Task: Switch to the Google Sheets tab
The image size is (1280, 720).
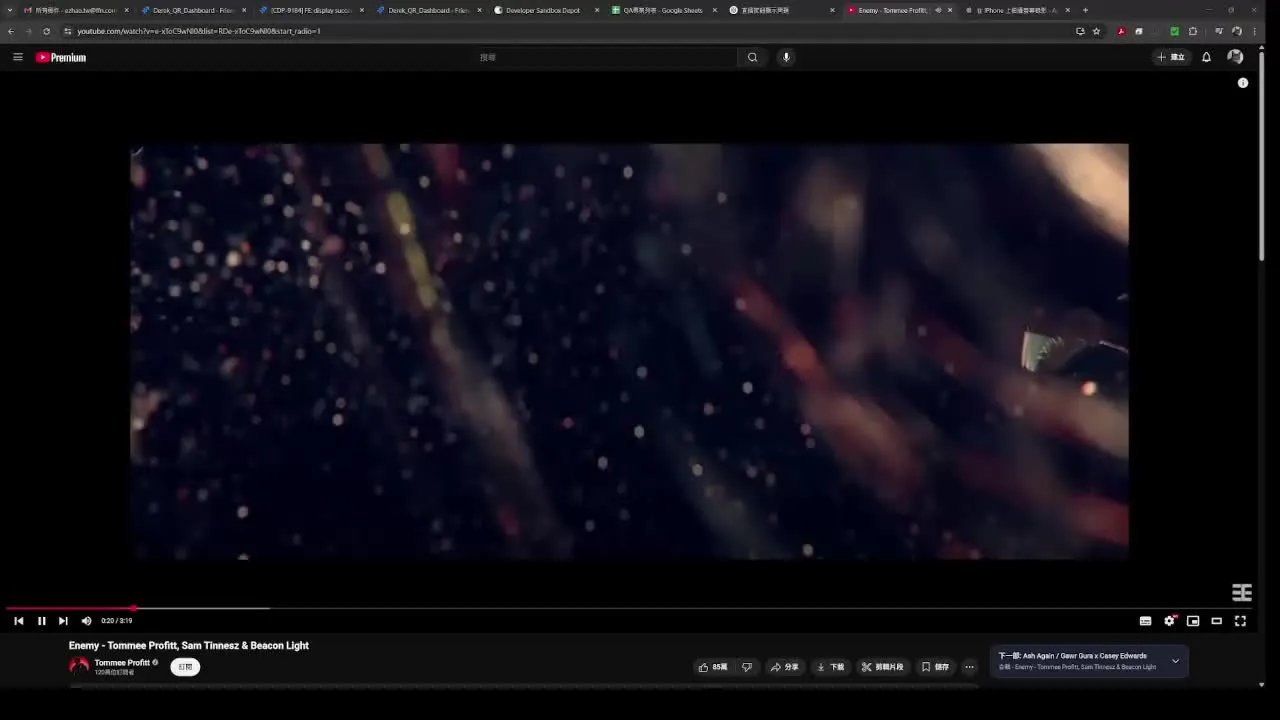Action: [662, 10]
